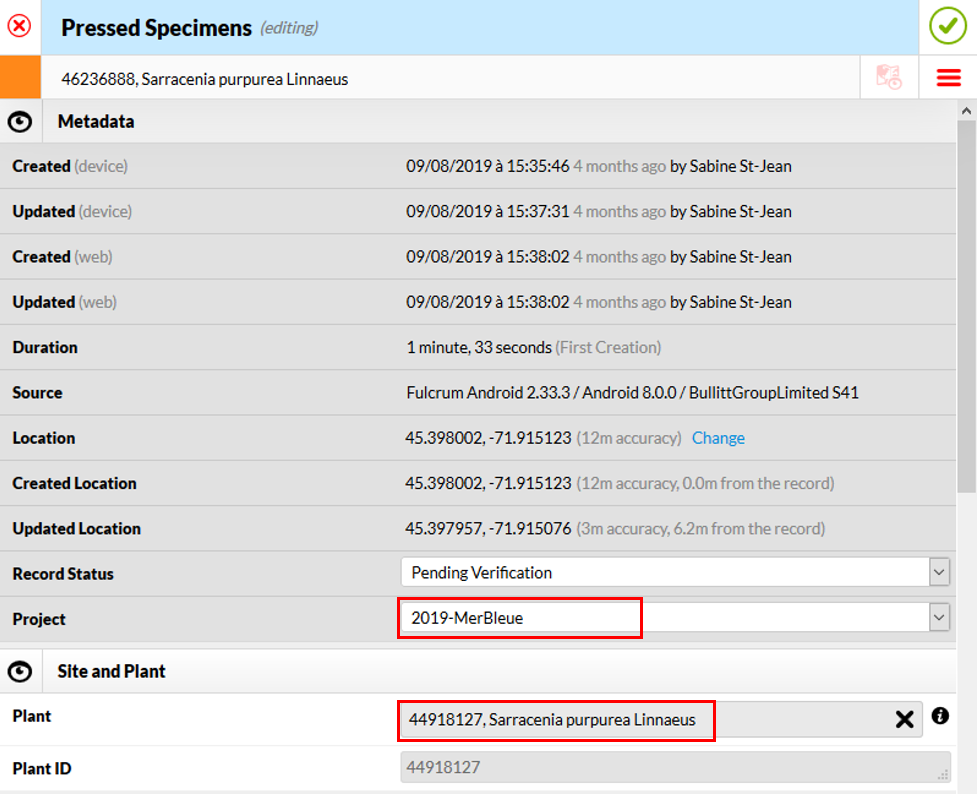Save record with the green checkmark
Viewport: 977px width, 794px height.
[x=947, y=26]
